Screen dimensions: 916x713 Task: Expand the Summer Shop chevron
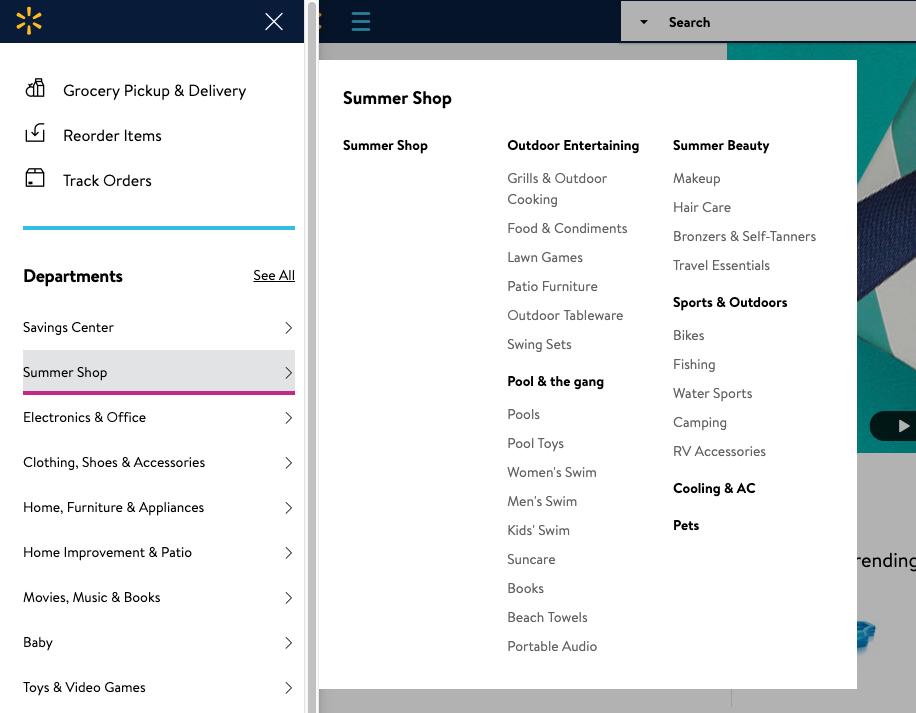point(288,373)
